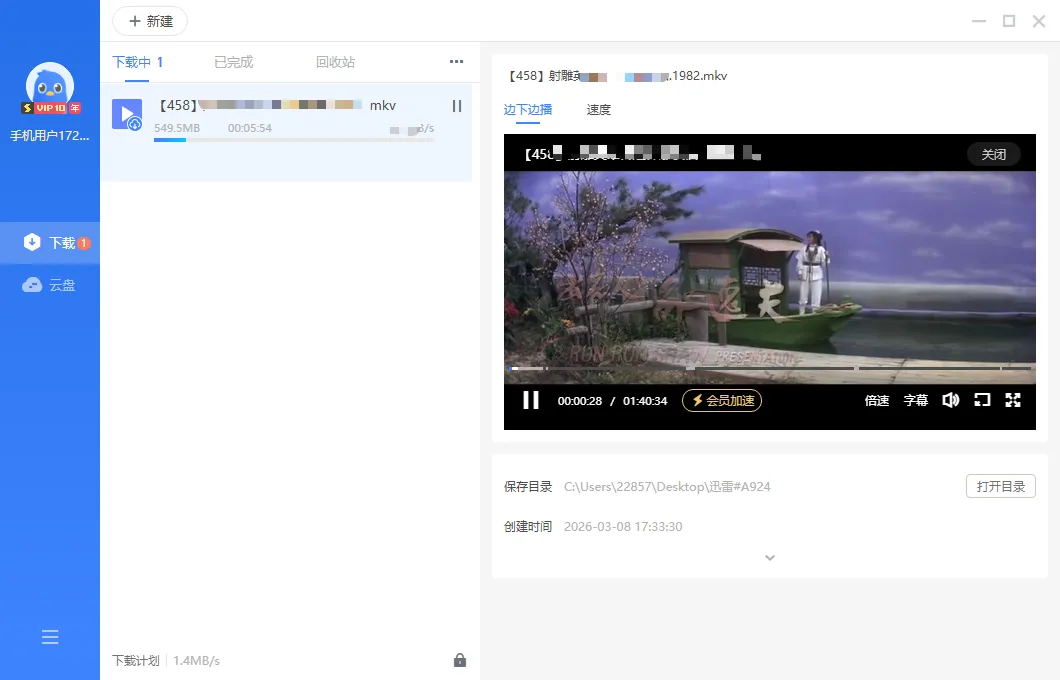1060x680 pixels.
Task: Switch to the 下载中 tab
Action: point(137,62)
